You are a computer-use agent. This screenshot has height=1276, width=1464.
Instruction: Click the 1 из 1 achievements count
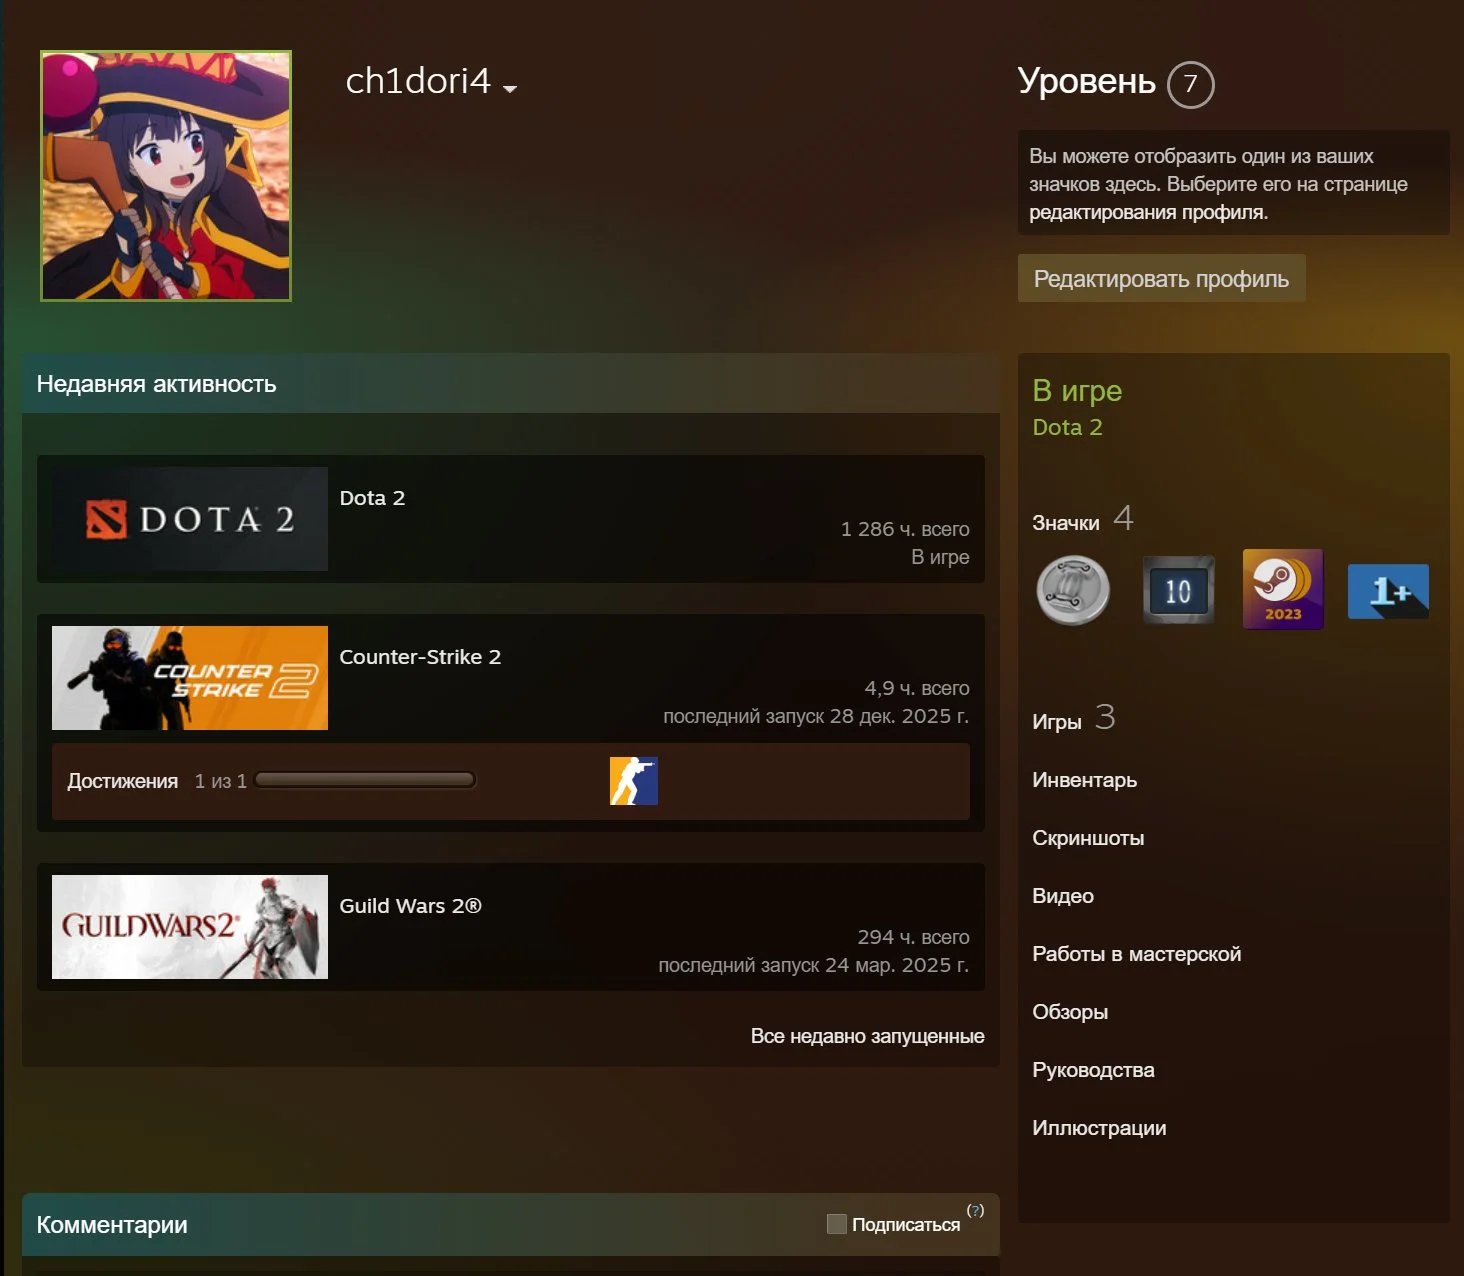(x=220, y=781)
